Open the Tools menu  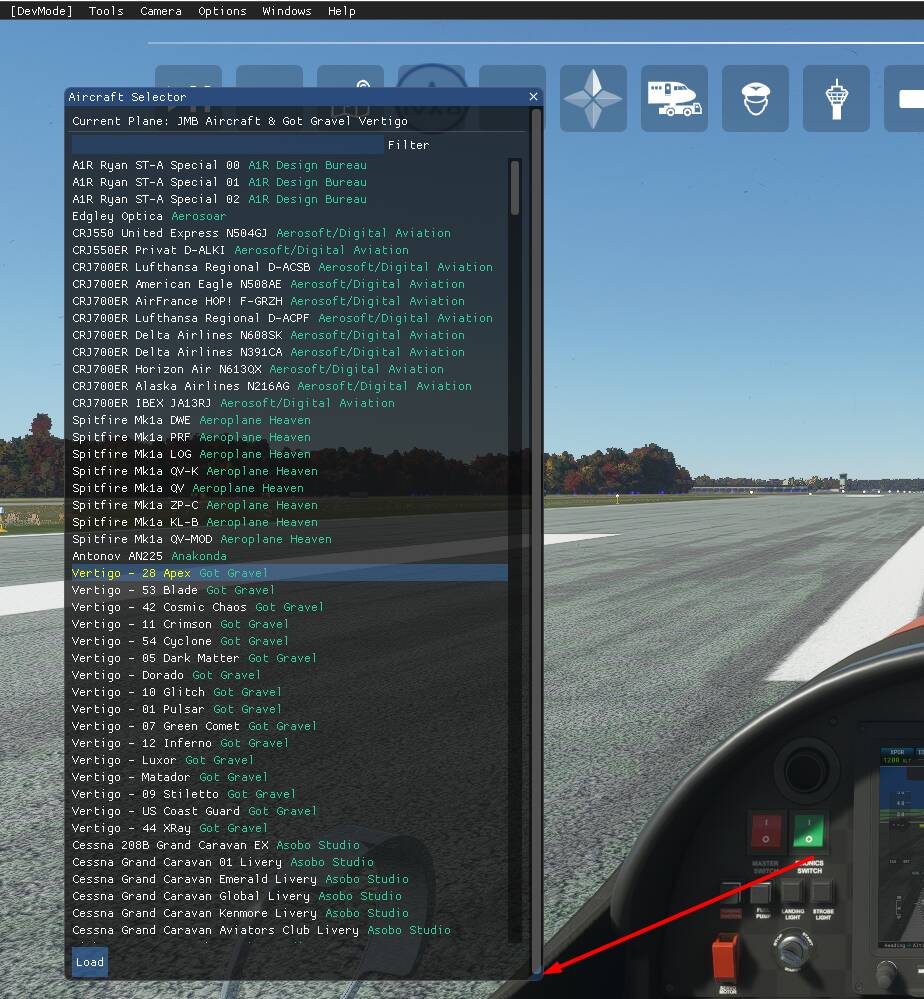pyautogui.click(x=105, y=11)
